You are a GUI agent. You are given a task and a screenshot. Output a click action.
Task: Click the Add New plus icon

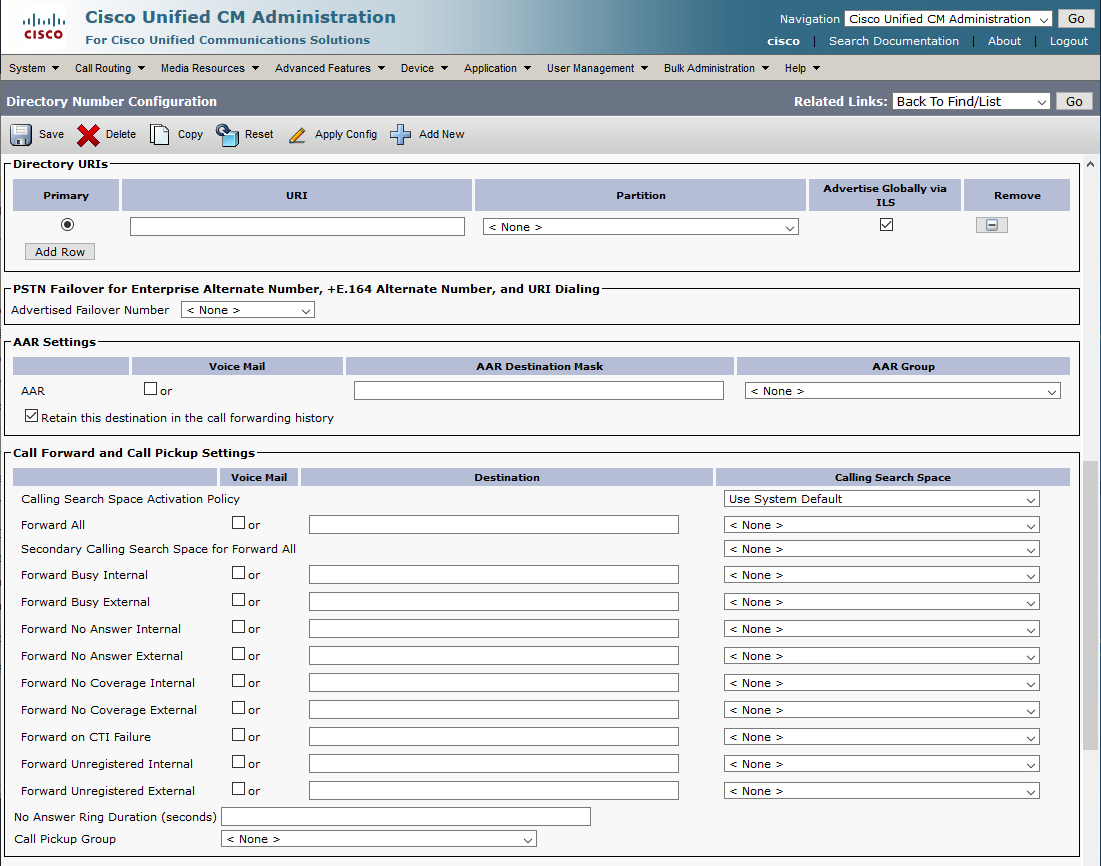click(401, 135)
